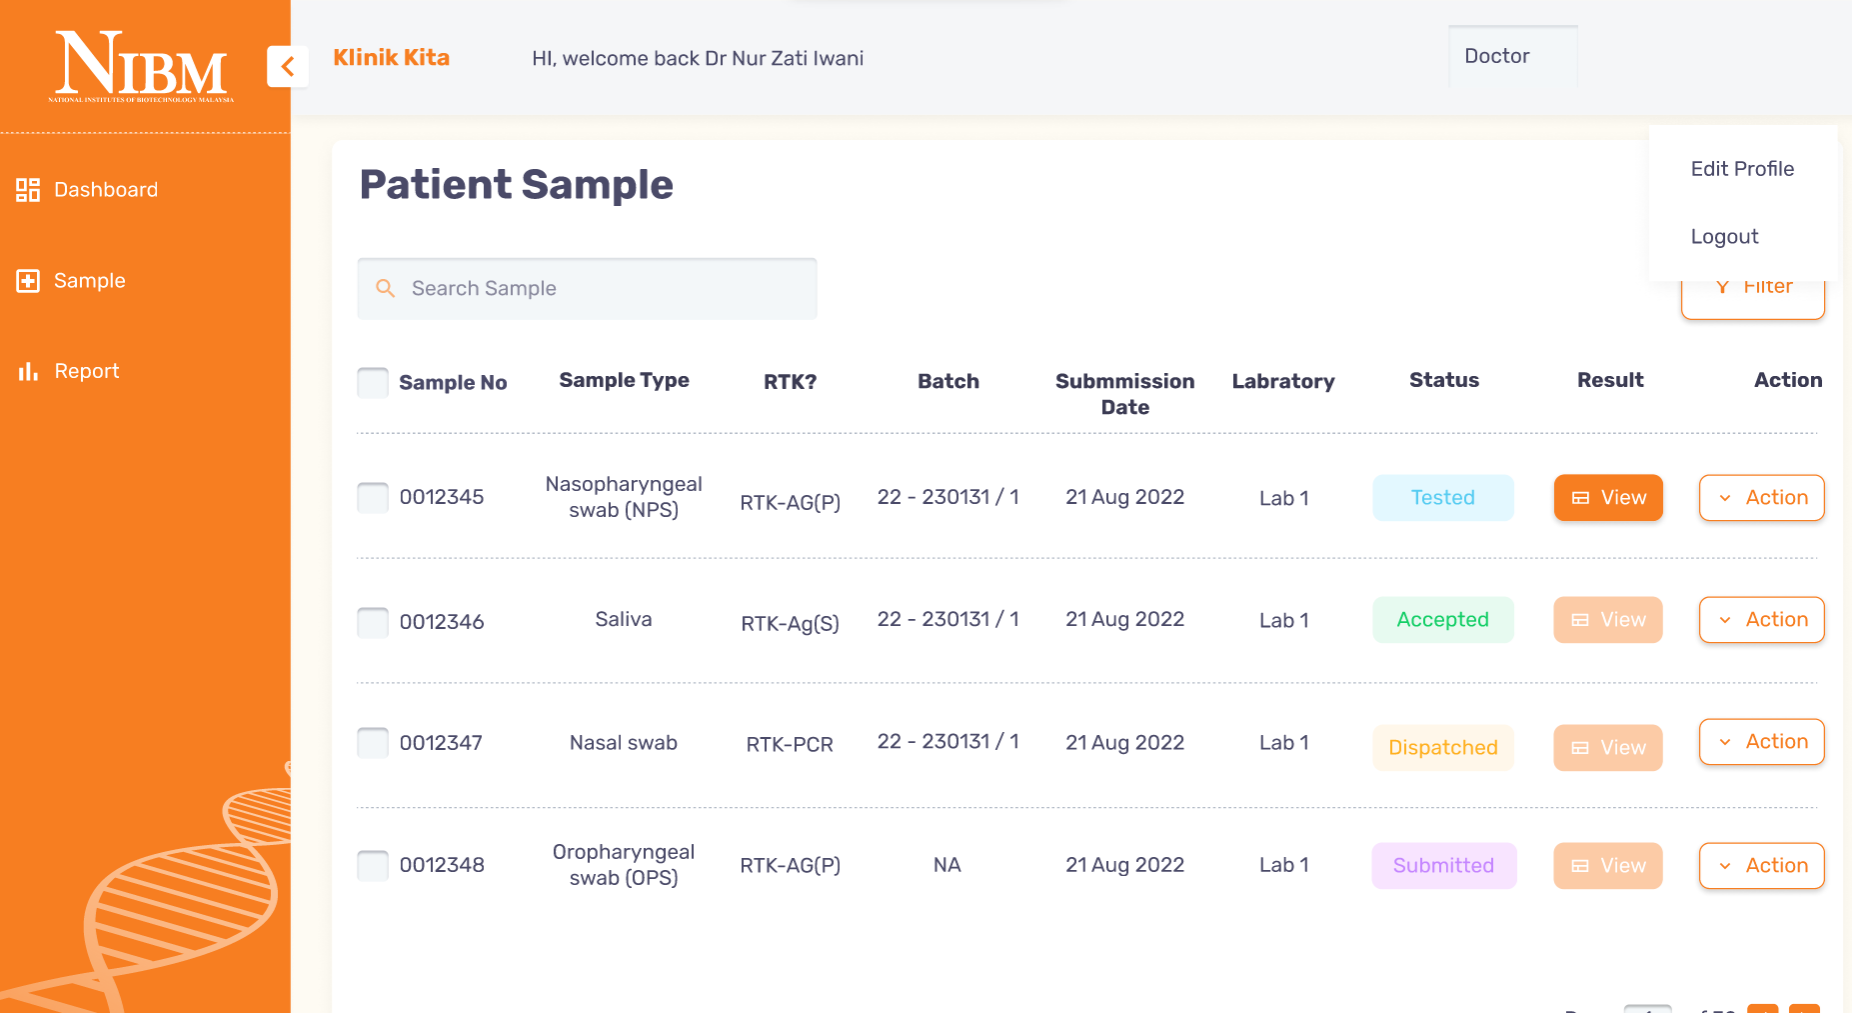Select the checkbox beside sample 0012348
Image resolution: width=1852 pixels, height=1013 pixels.
(372, 865)
